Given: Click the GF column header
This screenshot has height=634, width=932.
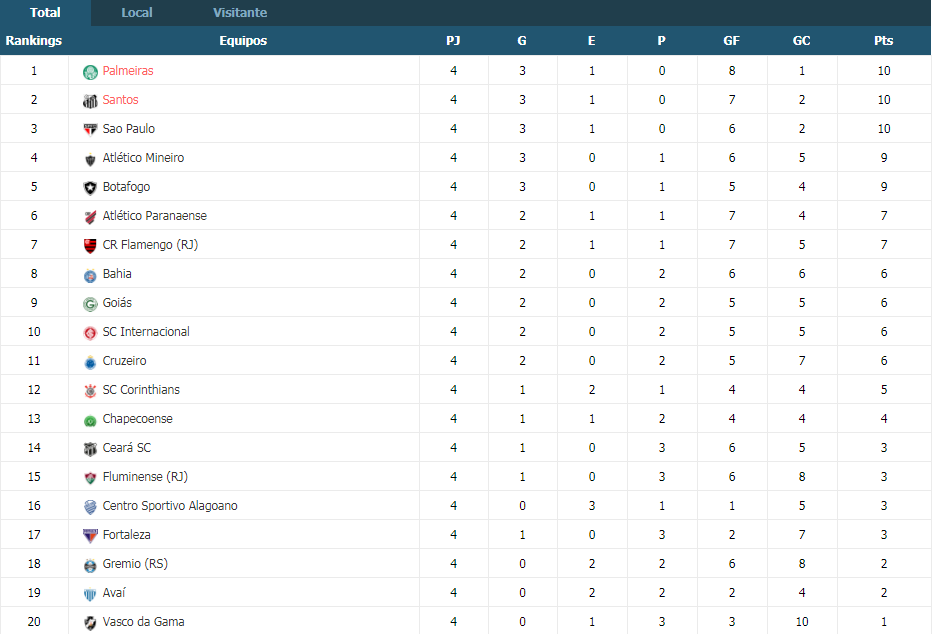Looking at the screenshot, I should pyautogui.click(x=731, y=40).
